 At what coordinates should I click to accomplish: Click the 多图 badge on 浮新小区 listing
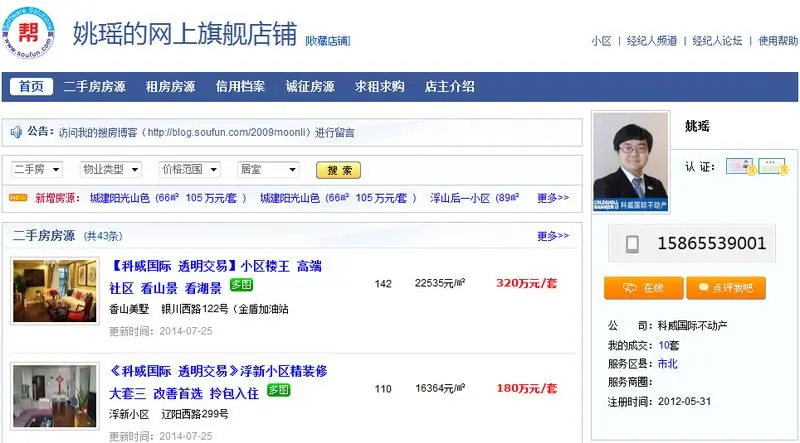coord(279,390)
